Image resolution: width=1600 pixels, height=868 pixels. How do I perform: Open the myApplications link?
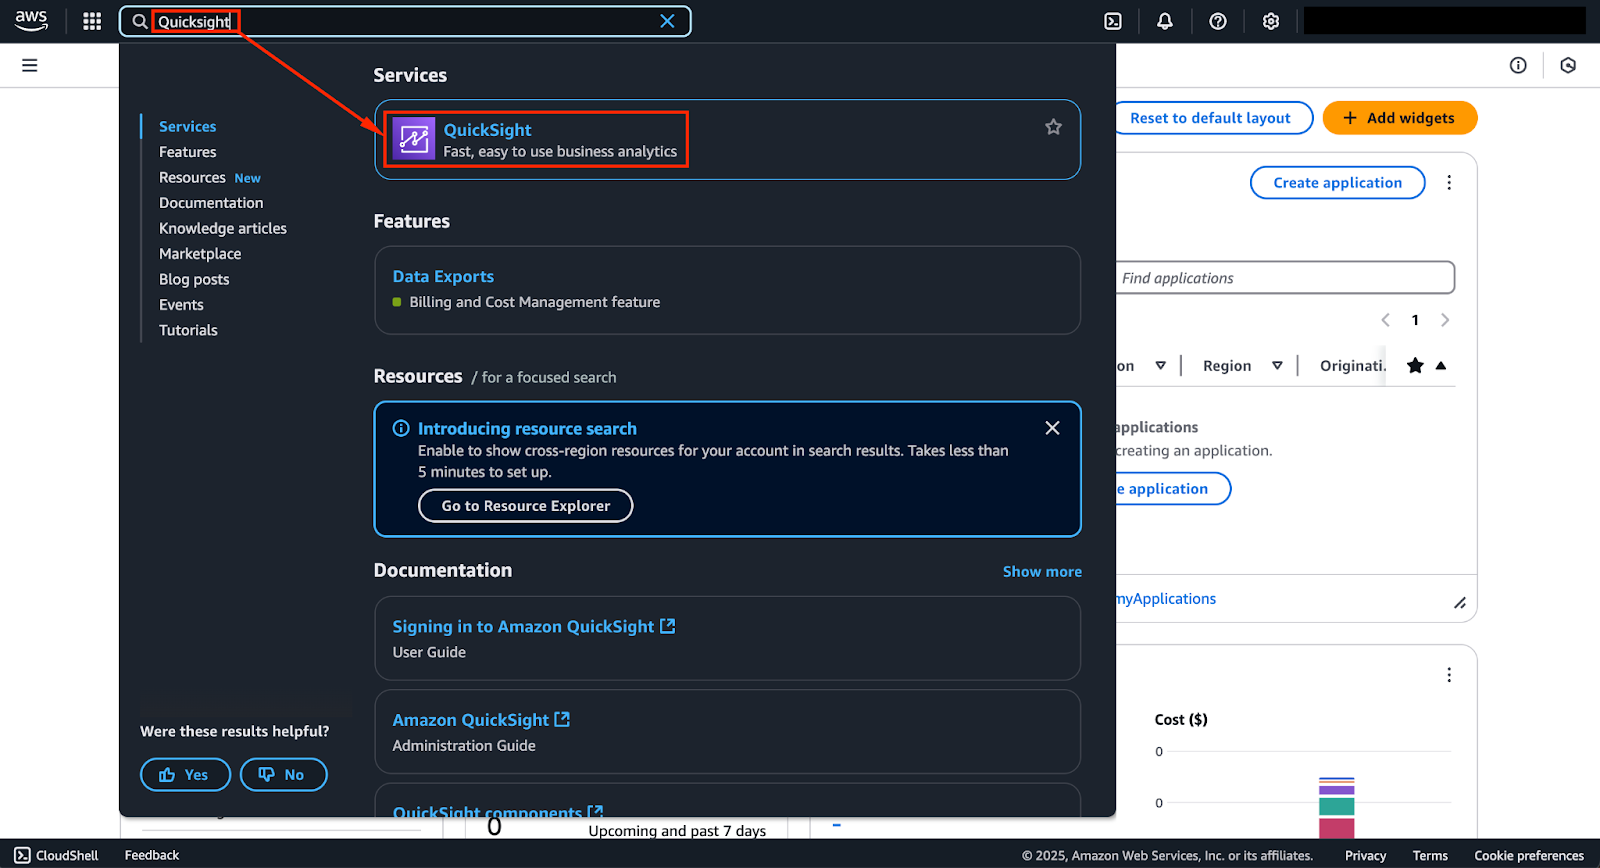1166,599
